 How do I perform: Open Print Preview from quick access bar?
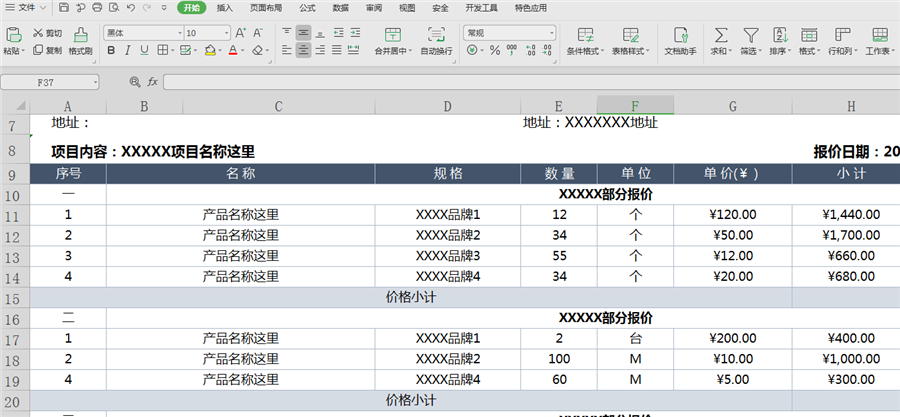coord(114,8)
